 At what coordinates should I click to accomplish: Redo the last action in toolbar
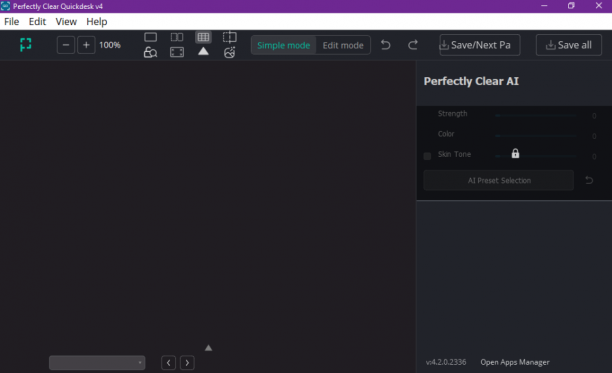click(x=413, y=45)
